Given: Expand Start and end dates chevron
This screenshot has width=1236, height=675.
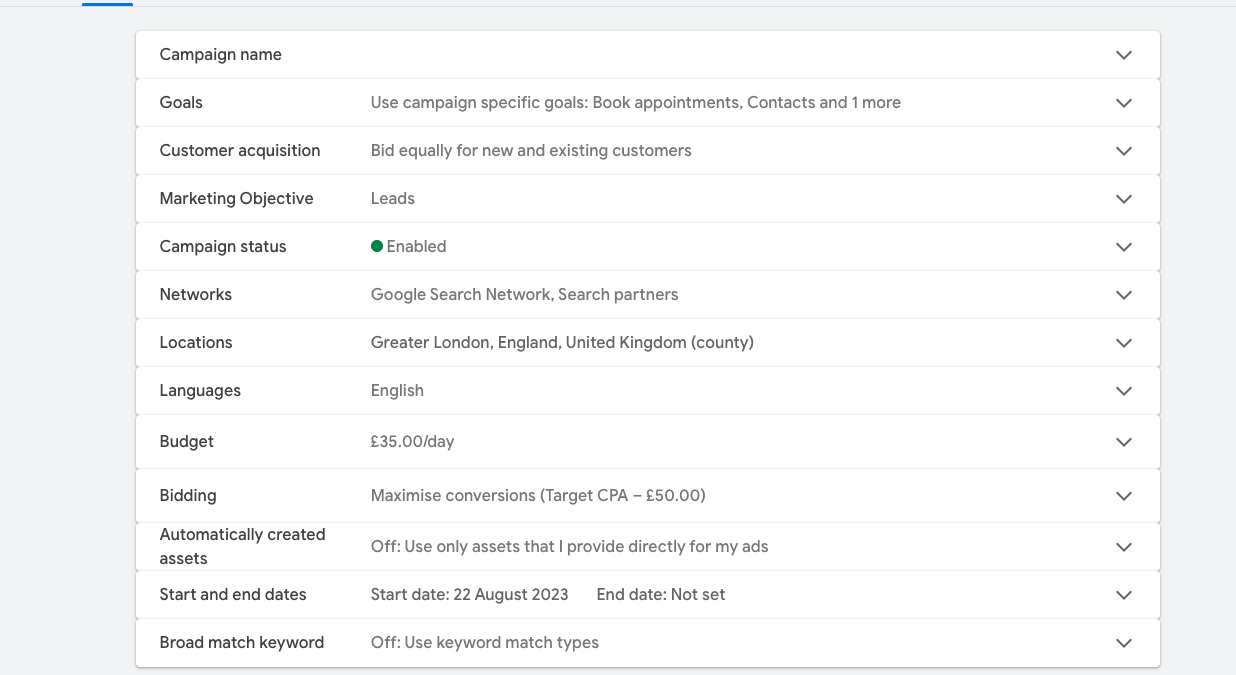Looking at the screenshot, I should pyautogui.click(x=1124, y=595).
